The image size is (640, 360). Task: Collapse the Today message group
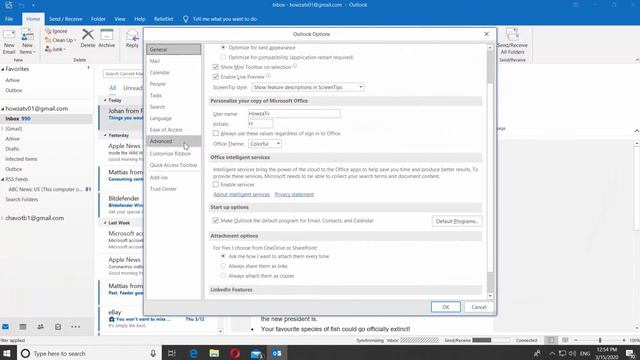tap(105, 100)
